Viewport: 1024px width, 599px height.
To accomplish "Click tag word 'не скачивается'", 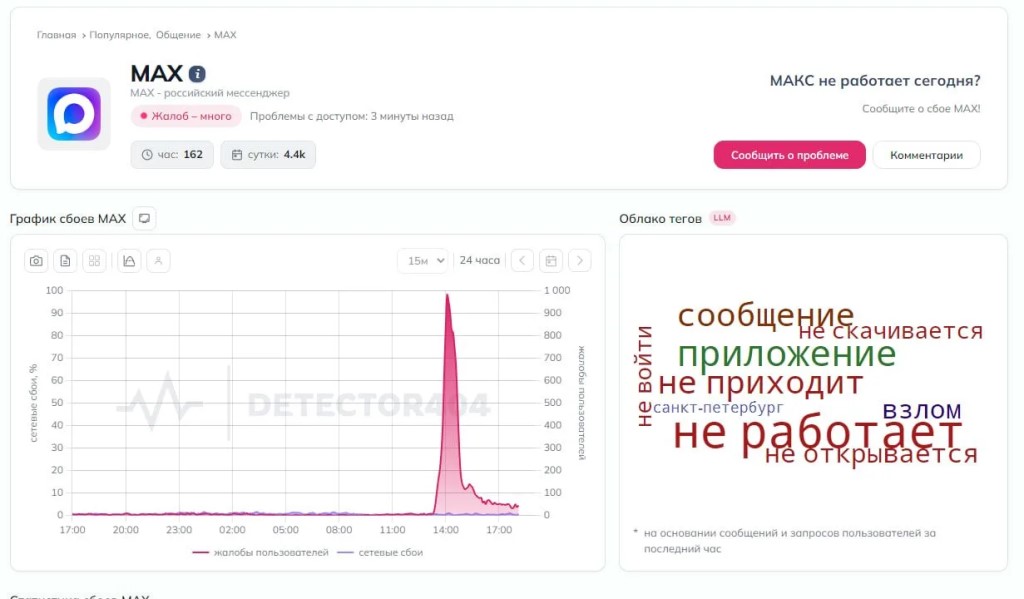I will 890,331.
